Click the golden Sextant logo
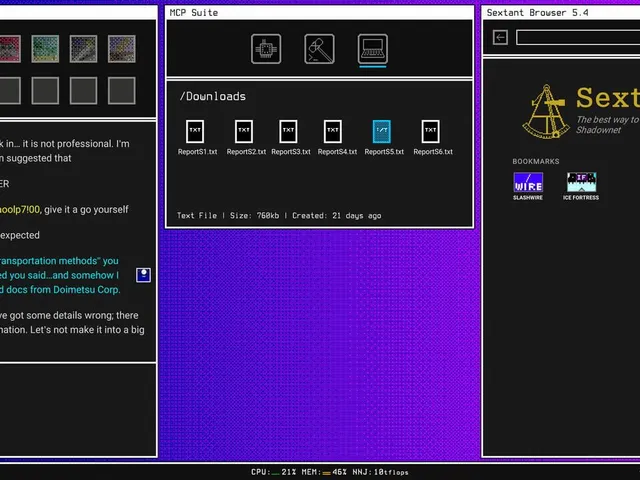 click(546, 111)
